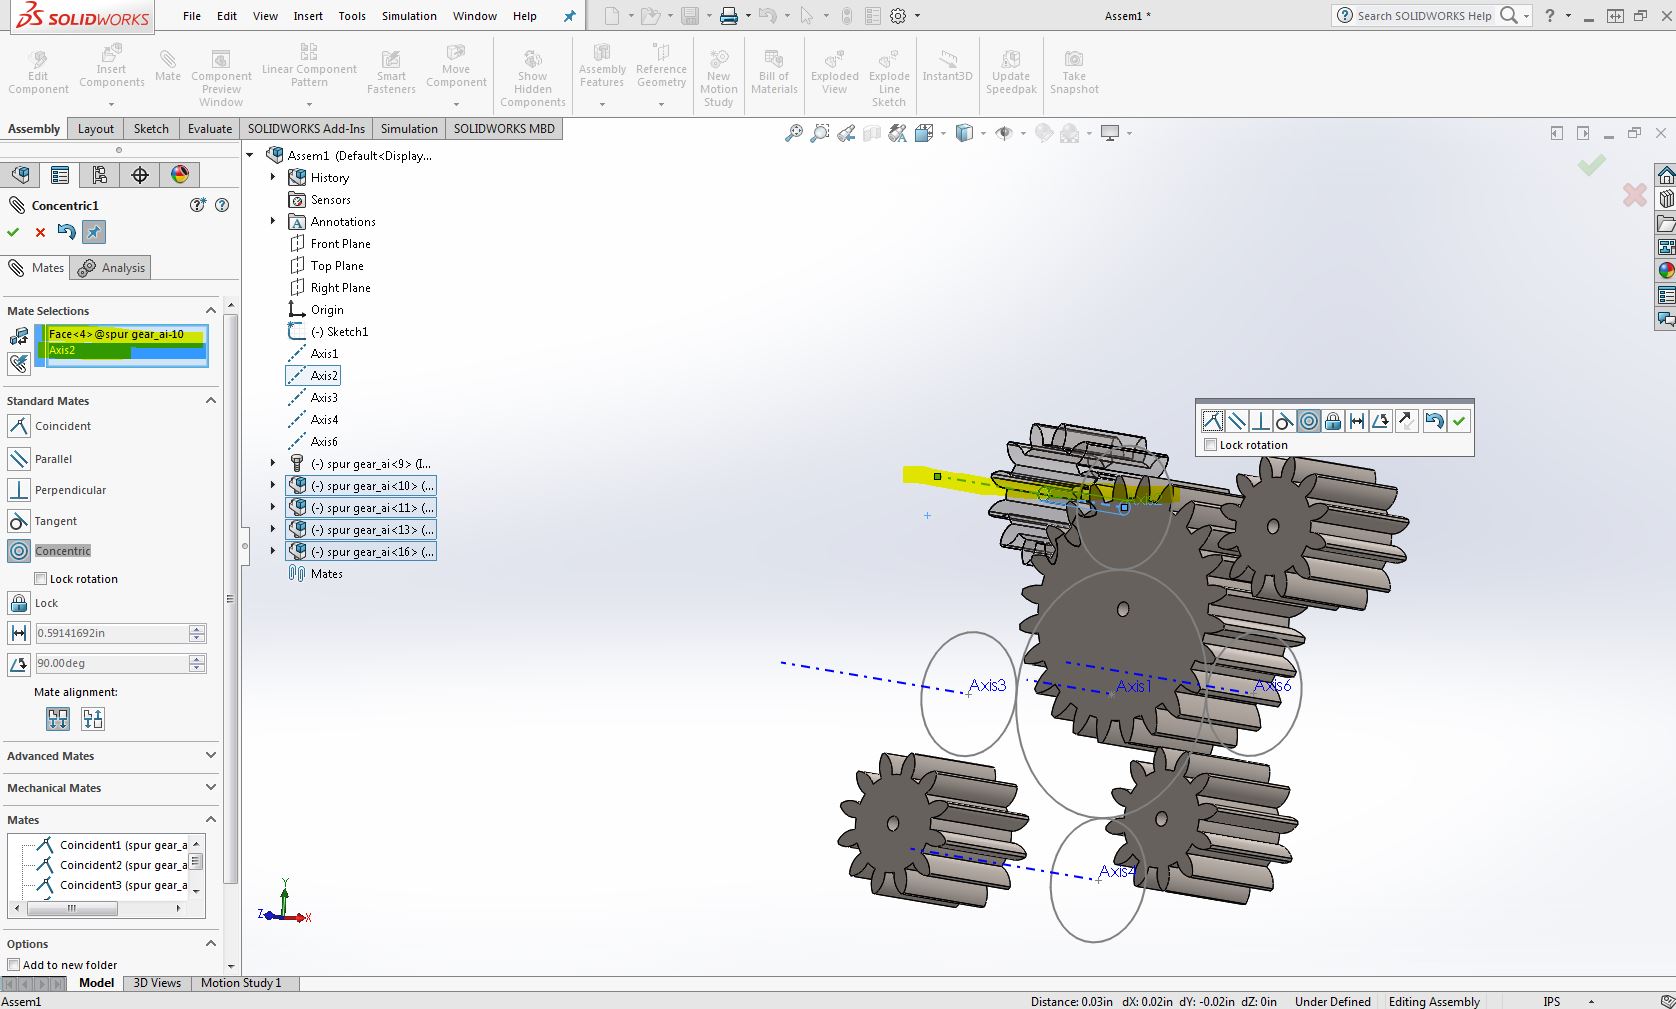Switch to the 3D Views tab
This screenshot has height=1009, width=1676.
157,983
